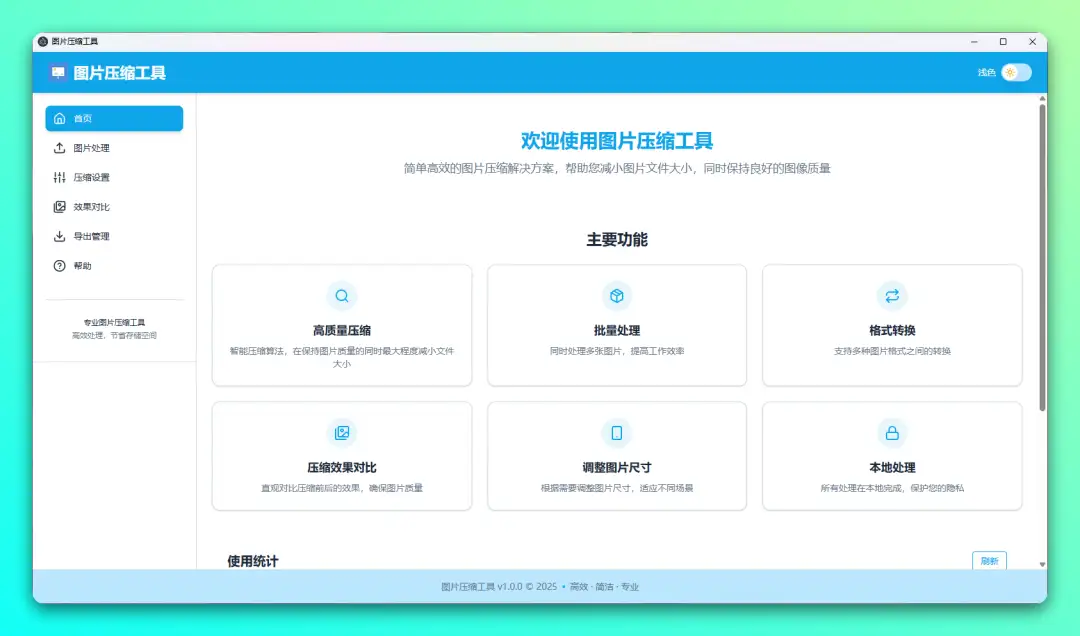
Task: Open 图片处理 in the sidebar
Action: [x=91, y=148]
